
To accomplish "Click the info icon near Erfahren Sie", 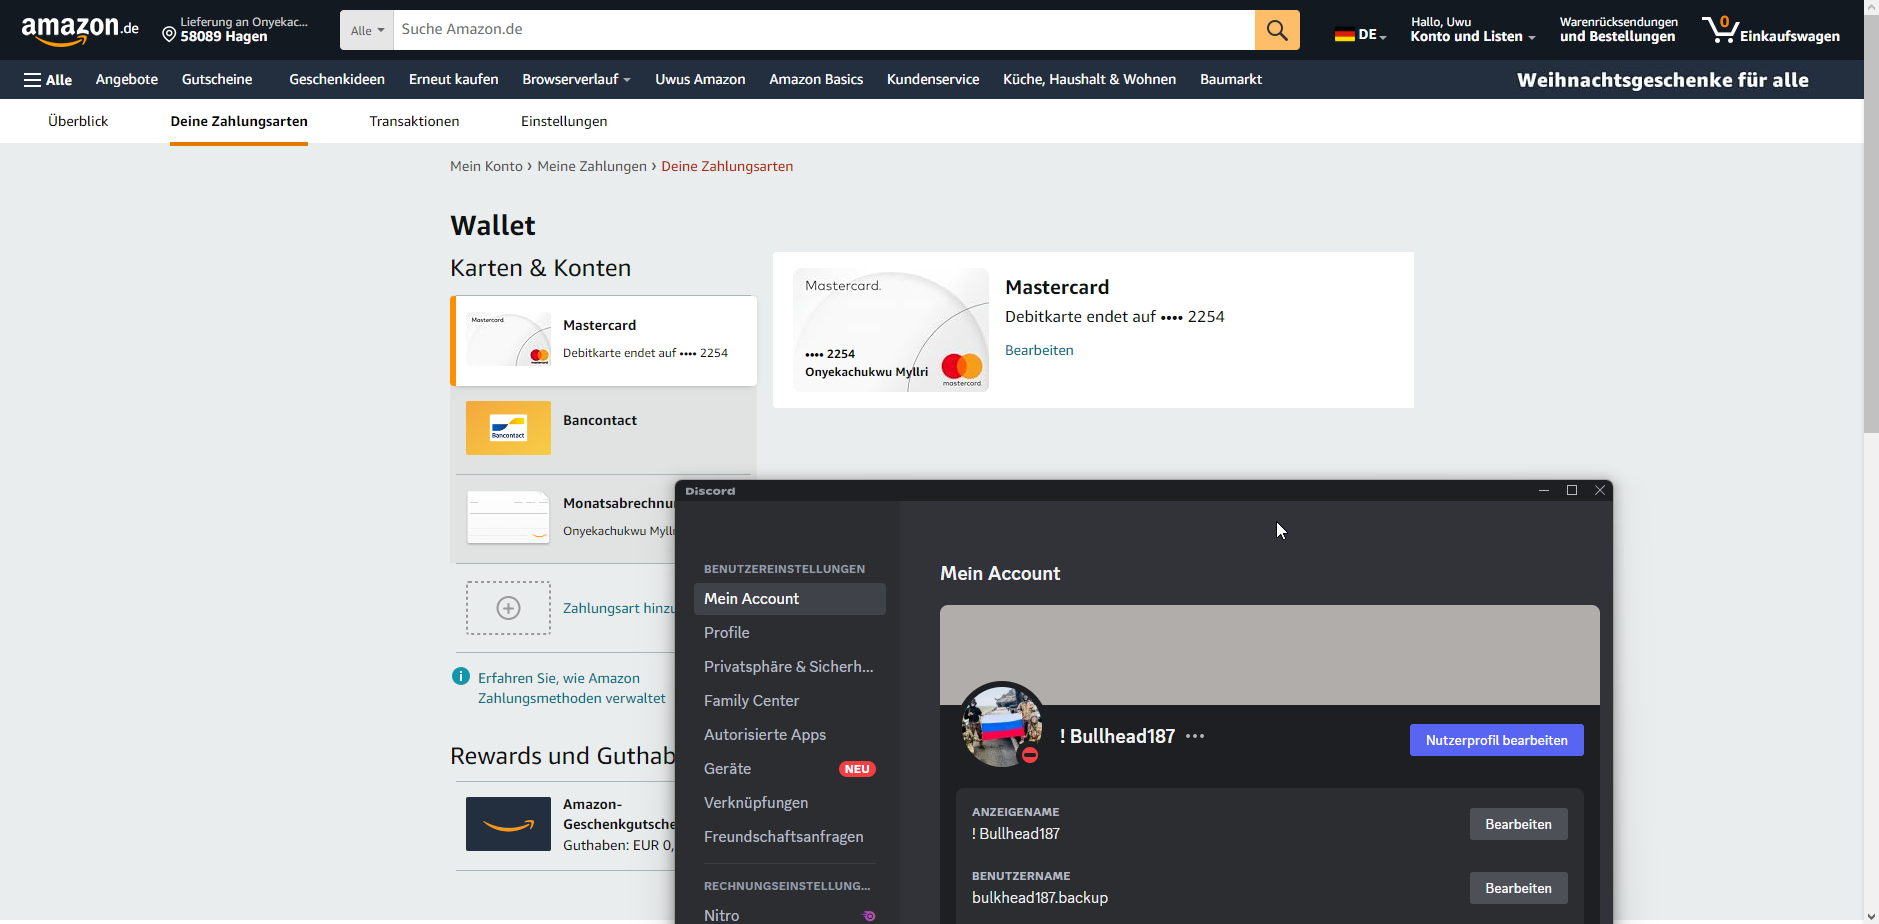I will (x=461, y=677).
